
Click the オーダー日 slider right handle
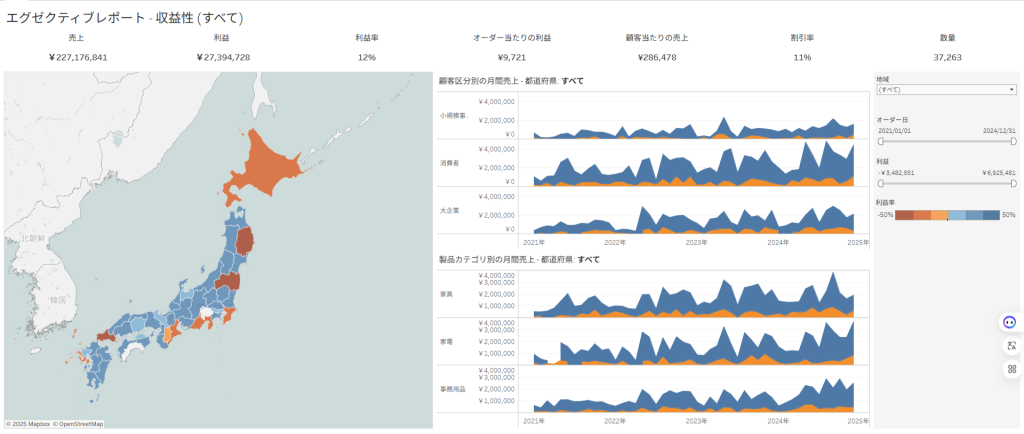click(1014, 141)
